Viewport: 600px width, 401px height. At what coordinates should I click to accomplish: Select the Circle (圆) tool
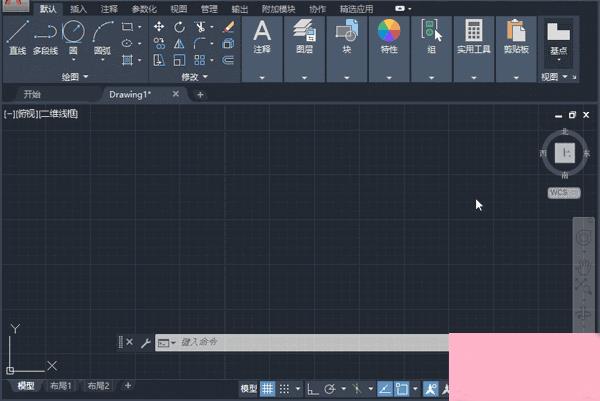73,33
